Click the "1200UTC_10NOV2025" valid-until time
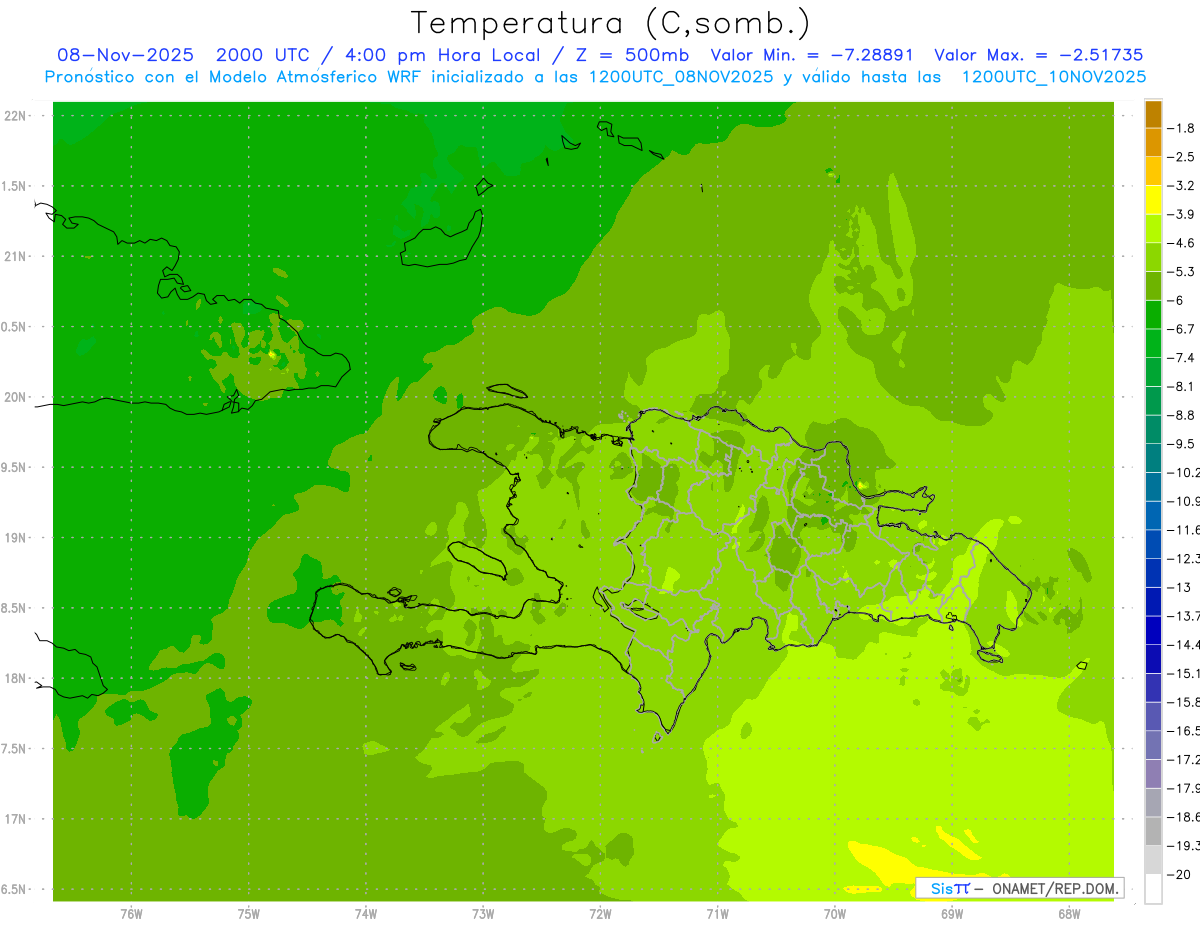 (1054, 77)
